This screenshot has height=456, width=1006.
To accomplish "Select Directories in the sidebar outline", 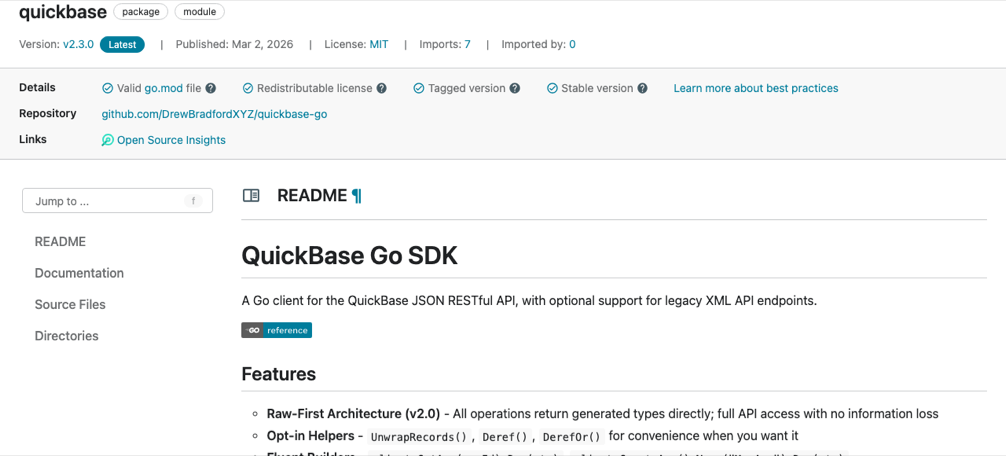I will click(67, 336).
